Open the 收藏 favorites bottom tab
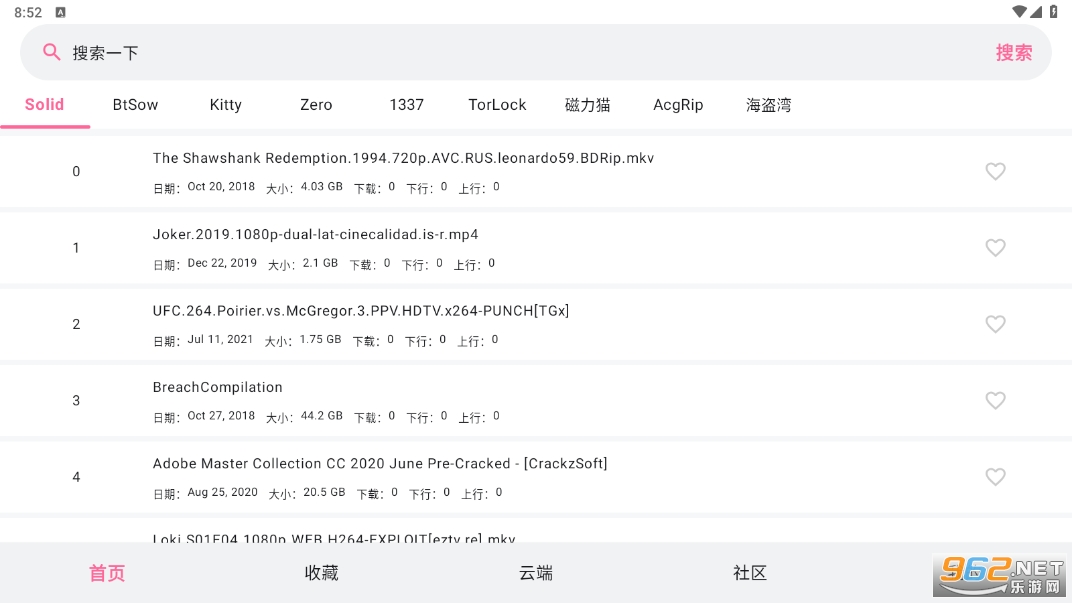 [x=321, y=573]
